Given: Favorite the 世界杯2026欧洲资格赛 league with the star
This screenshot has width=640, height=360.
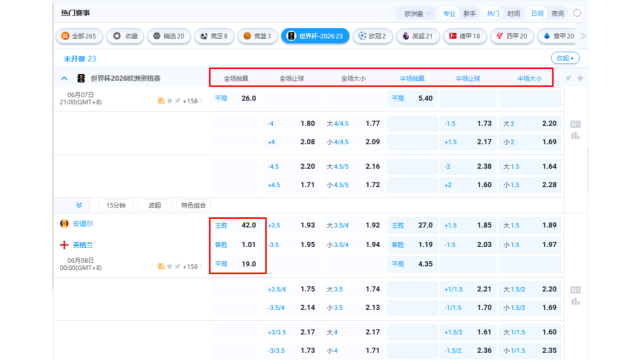Looking at the screenshot, I should pos(580,78).
